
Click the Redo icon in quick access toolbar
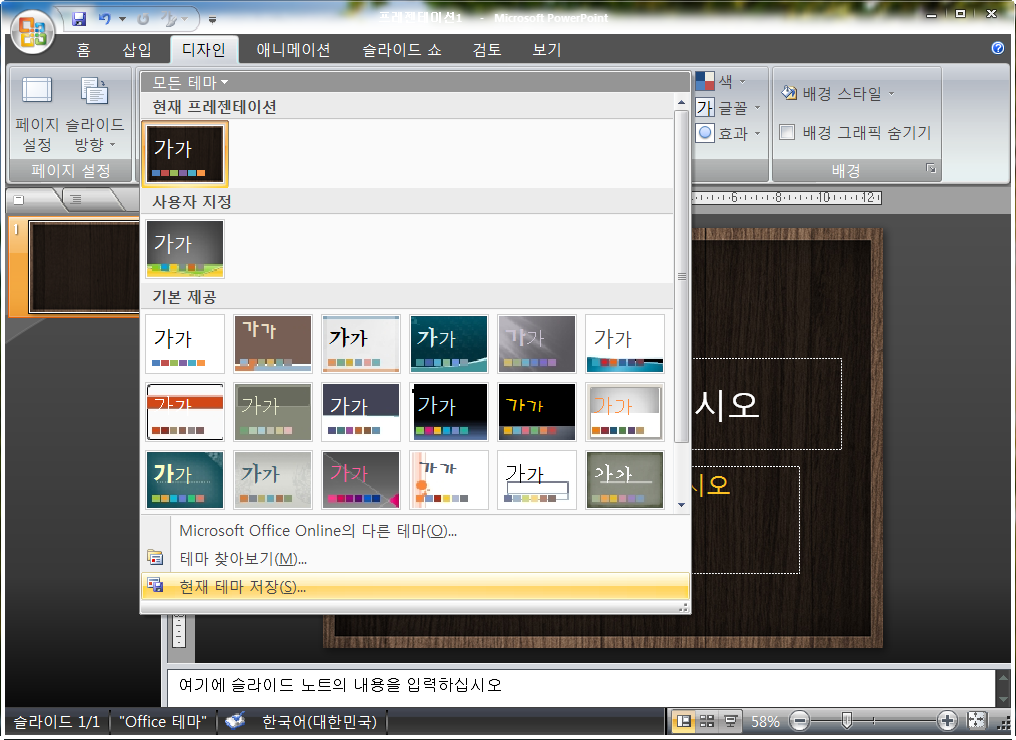(x=143, y=19)
